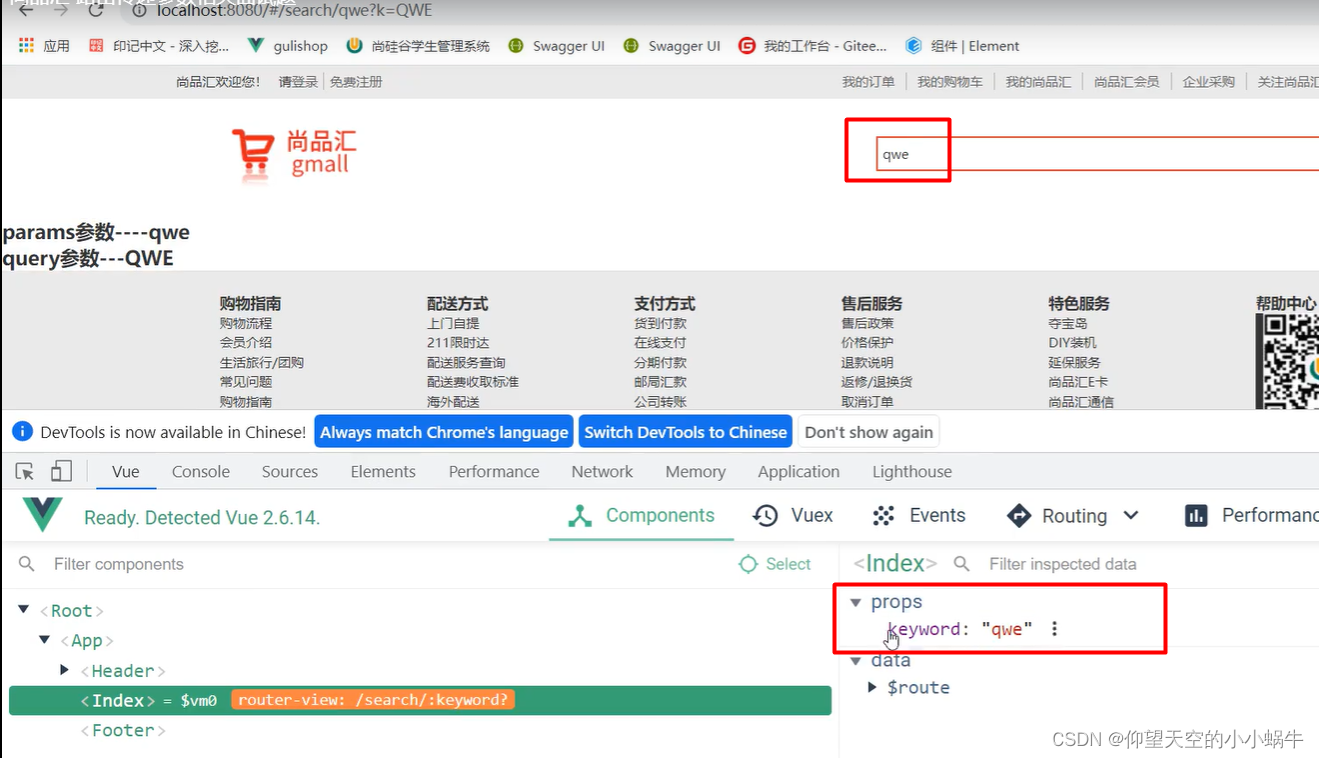Open the Vue Events tab
Image resolution: width=1319 pixels, height=758 pixels.
click(919, 516)
